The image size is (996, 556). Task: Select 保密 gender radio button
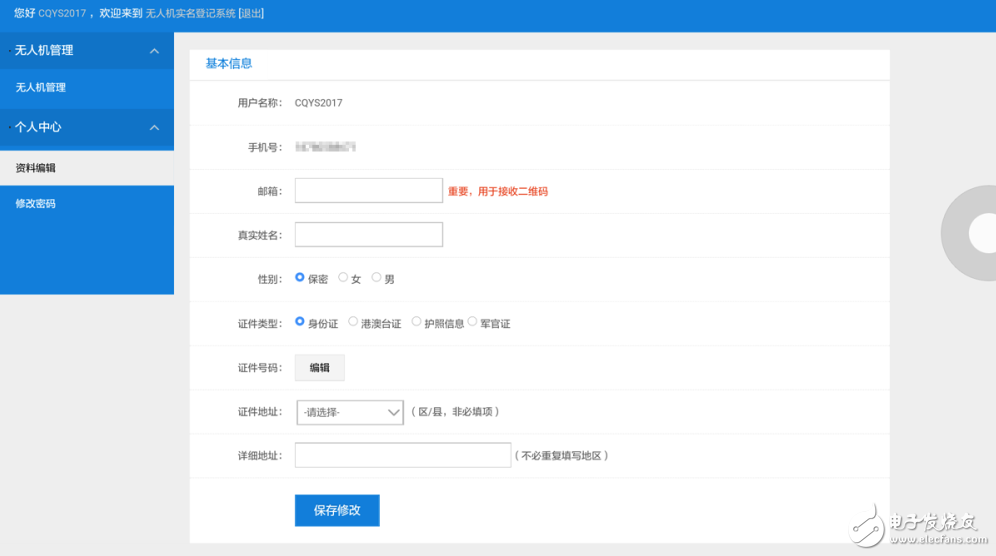300,278
